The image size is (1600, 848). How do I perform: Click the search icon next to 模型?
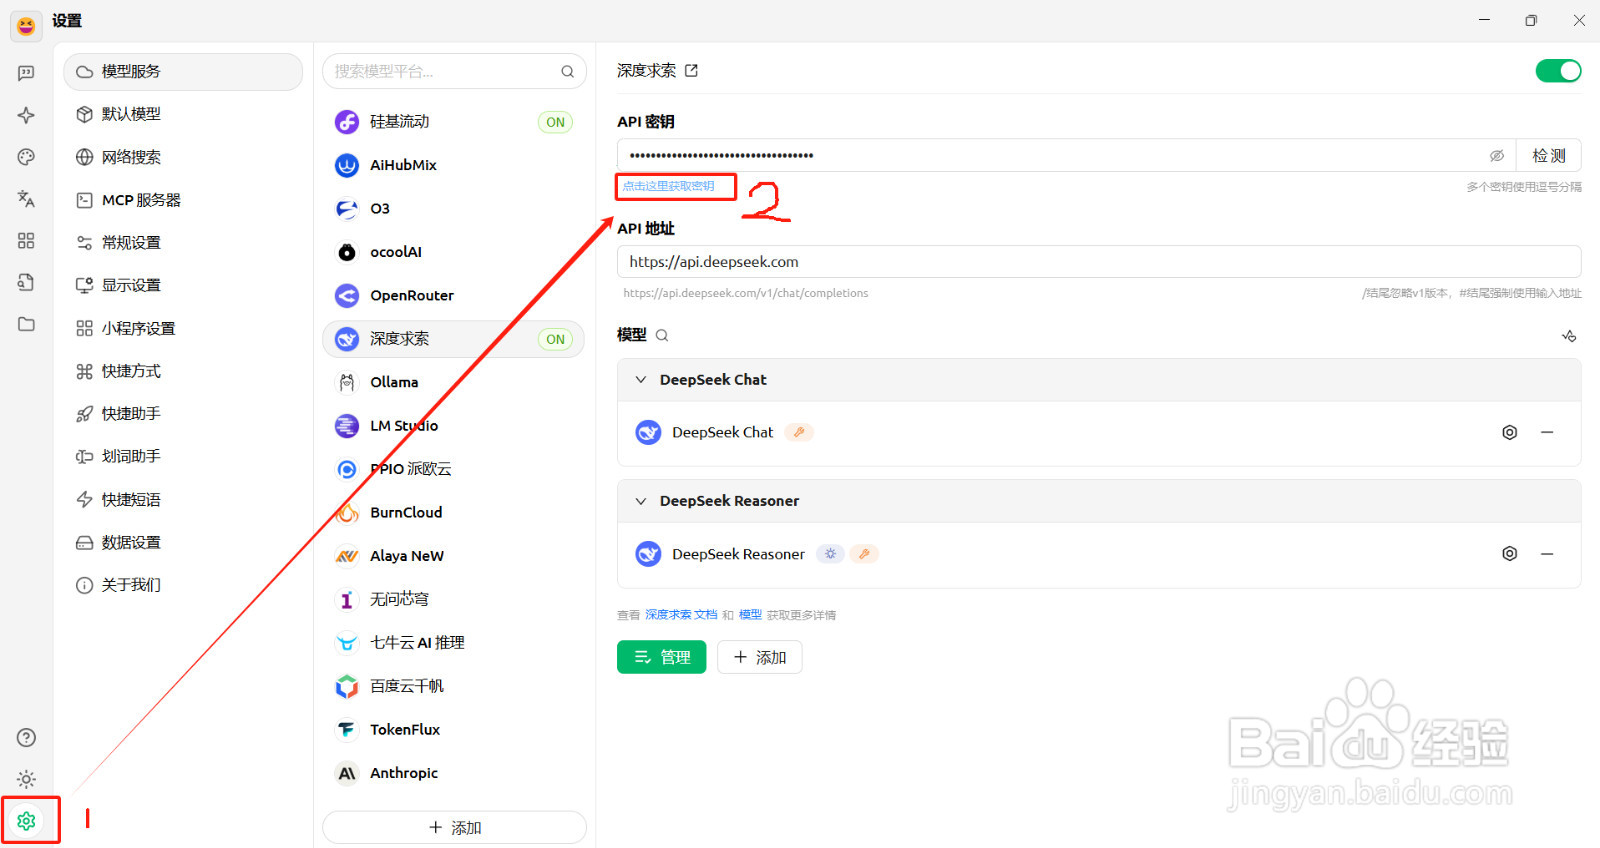pos(662,335)
